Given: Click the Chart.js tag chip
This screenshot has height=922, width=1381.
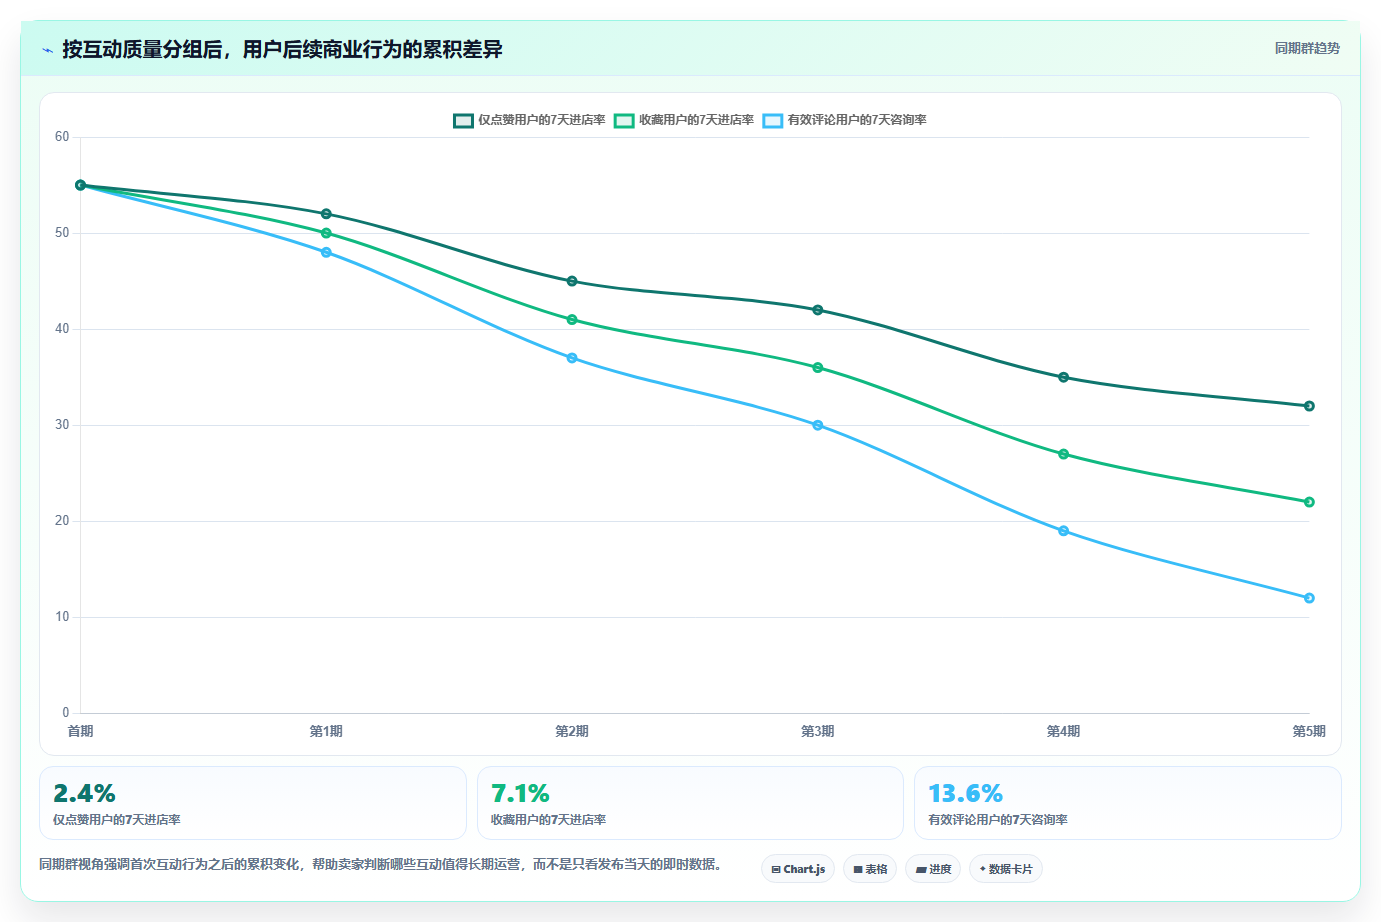Looking at the screenshot, I should coord(798,869).
